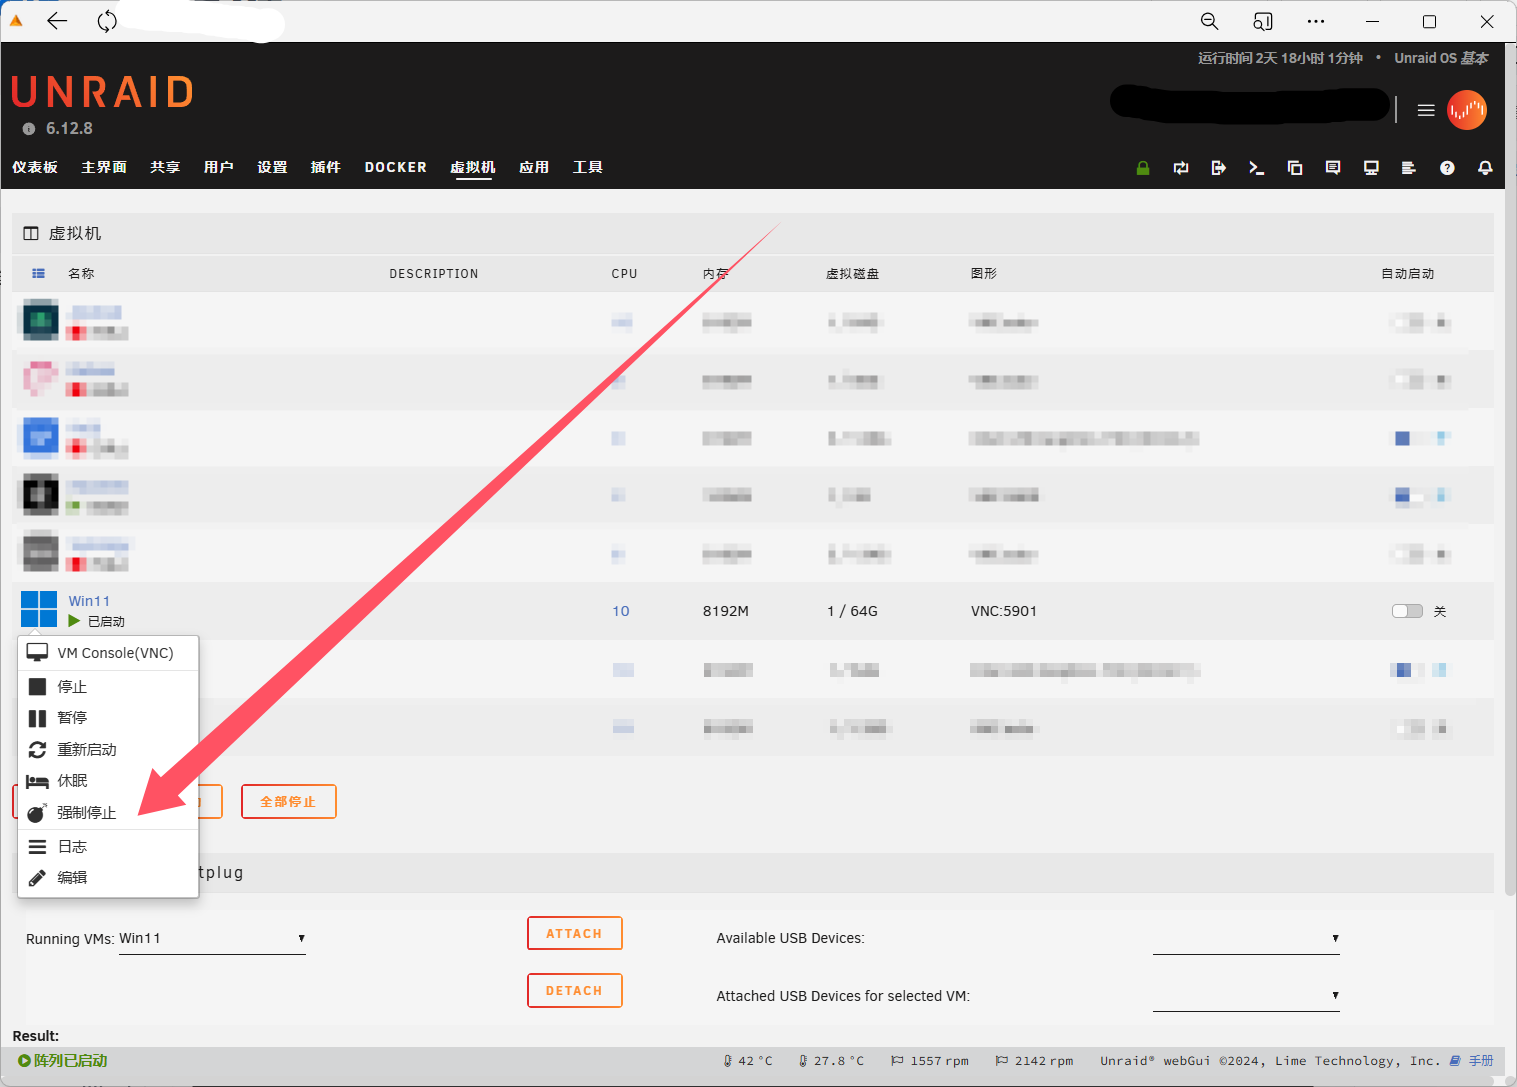The image size is (1517, 1087).
Task: Open the notifications bell icon
Action: 1485,168
